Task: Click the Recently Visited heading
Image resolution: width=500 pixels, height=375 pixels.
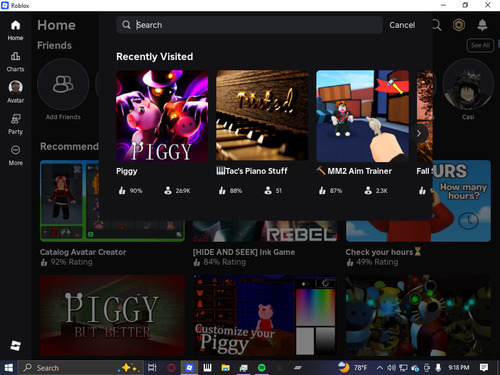Action: 154,57
